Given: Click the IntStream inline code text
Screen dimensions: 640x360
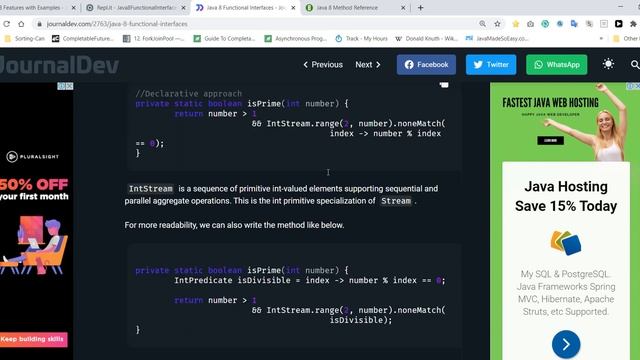Looking at the screenshot, I should [151, 189].
